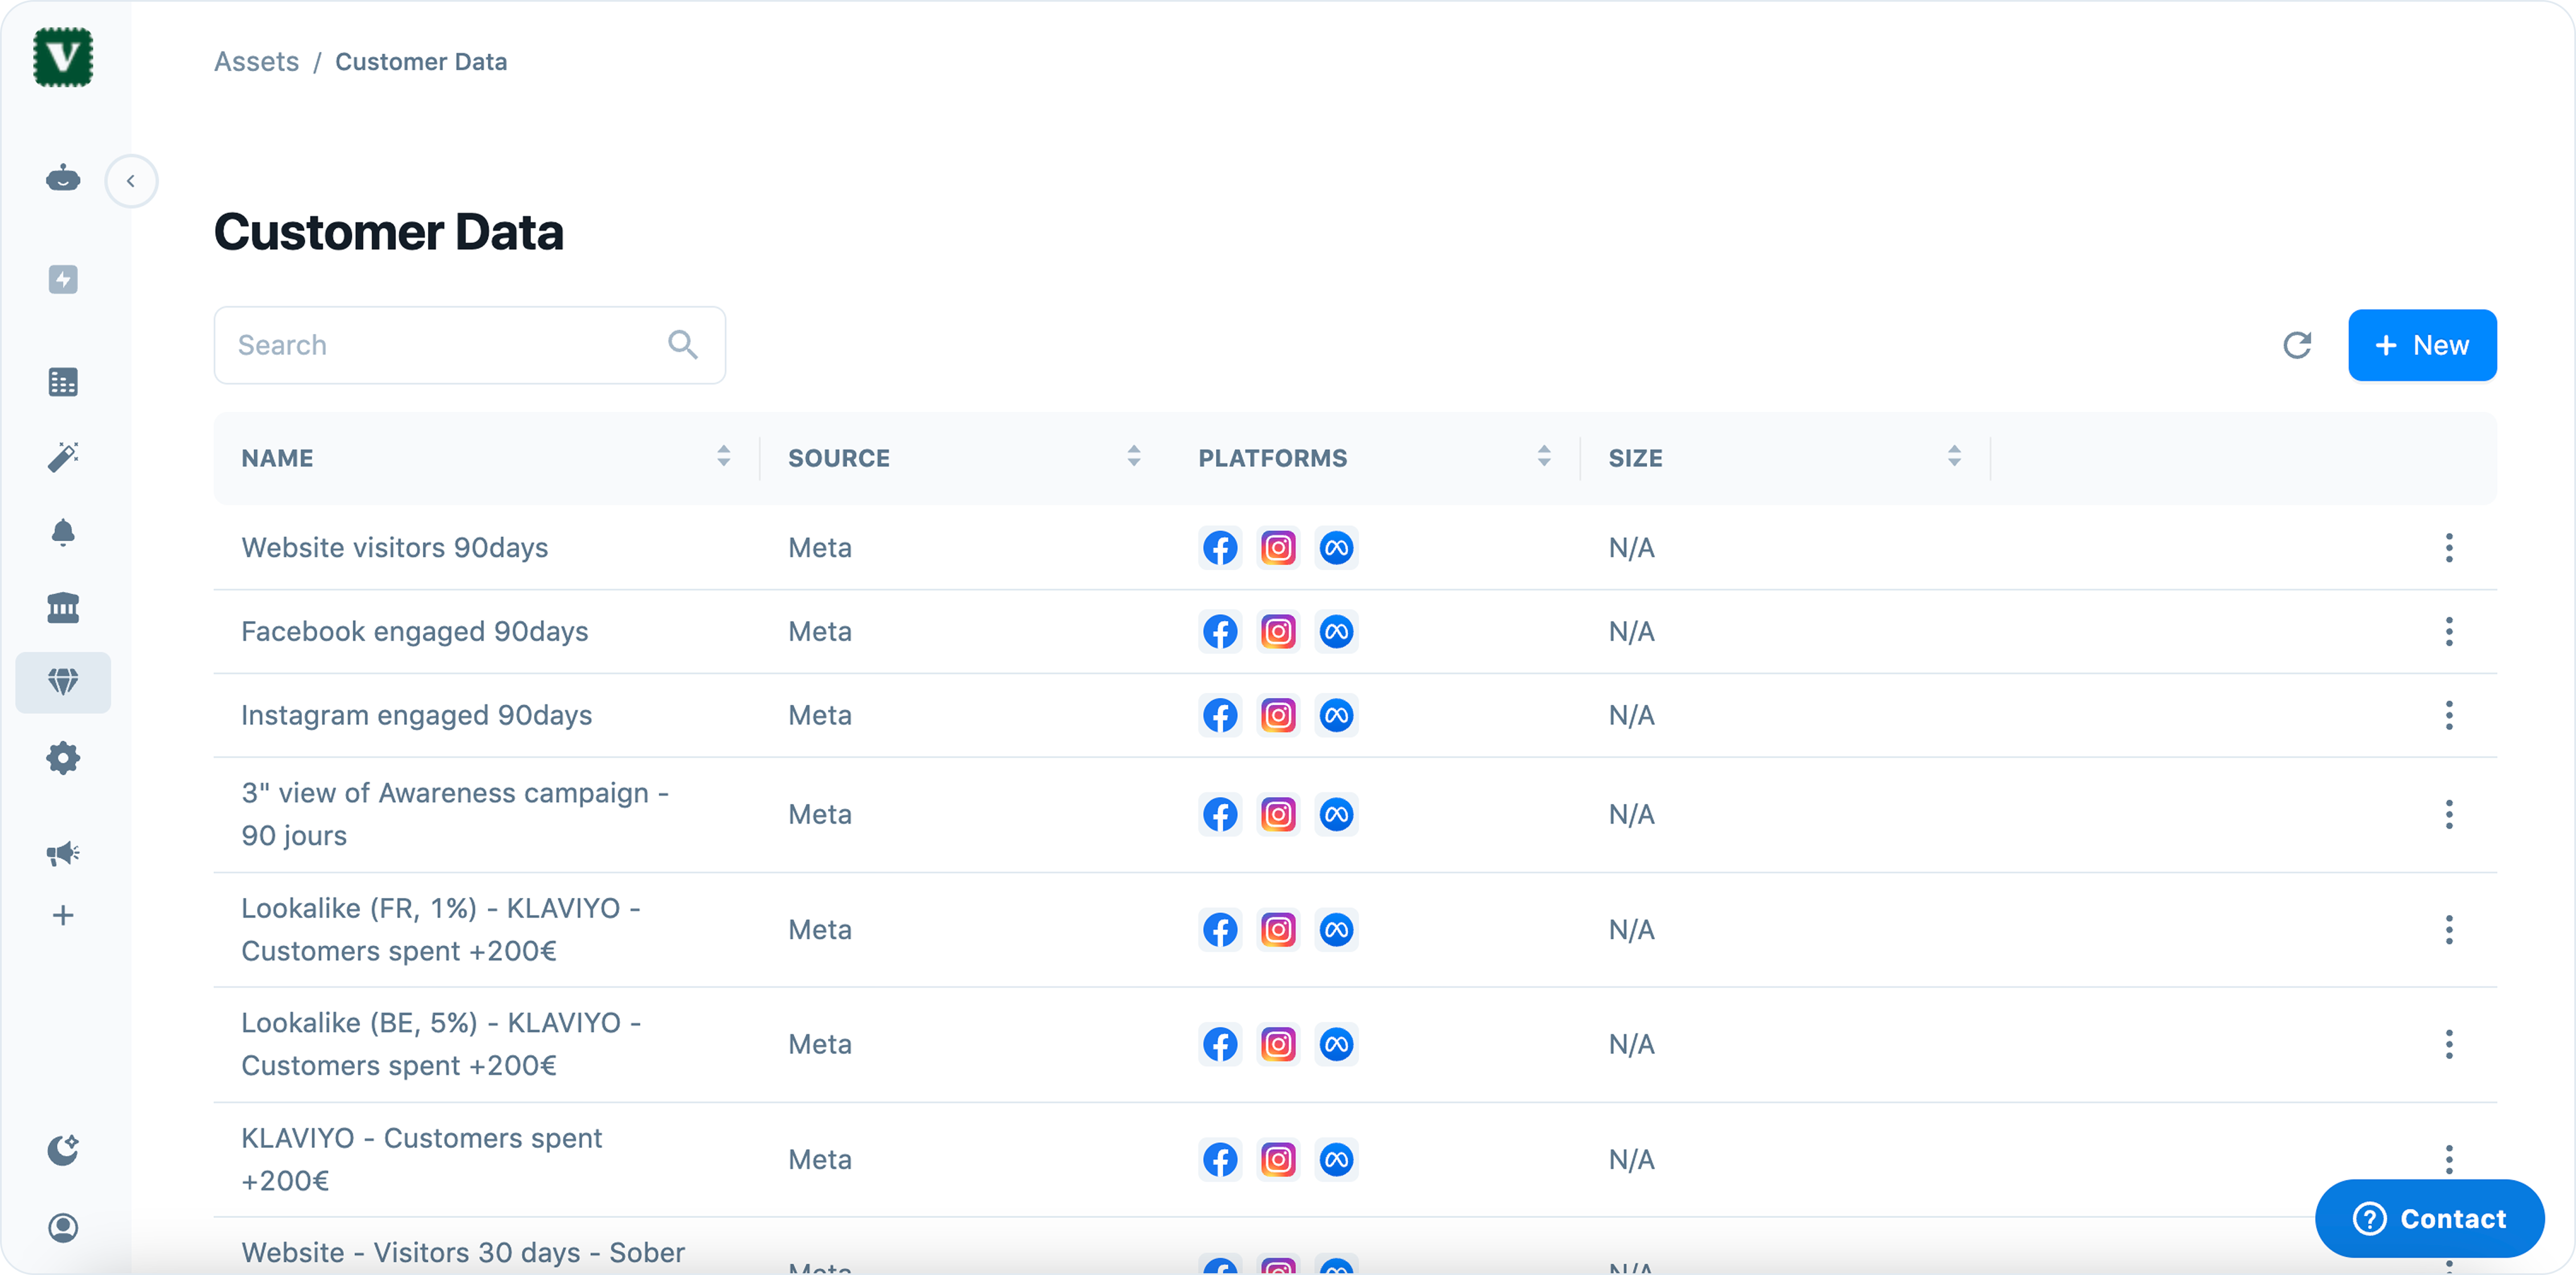The image size is (2576, 1275).
Task: Click the magnifying glass search icon
Action: point(683,345)
